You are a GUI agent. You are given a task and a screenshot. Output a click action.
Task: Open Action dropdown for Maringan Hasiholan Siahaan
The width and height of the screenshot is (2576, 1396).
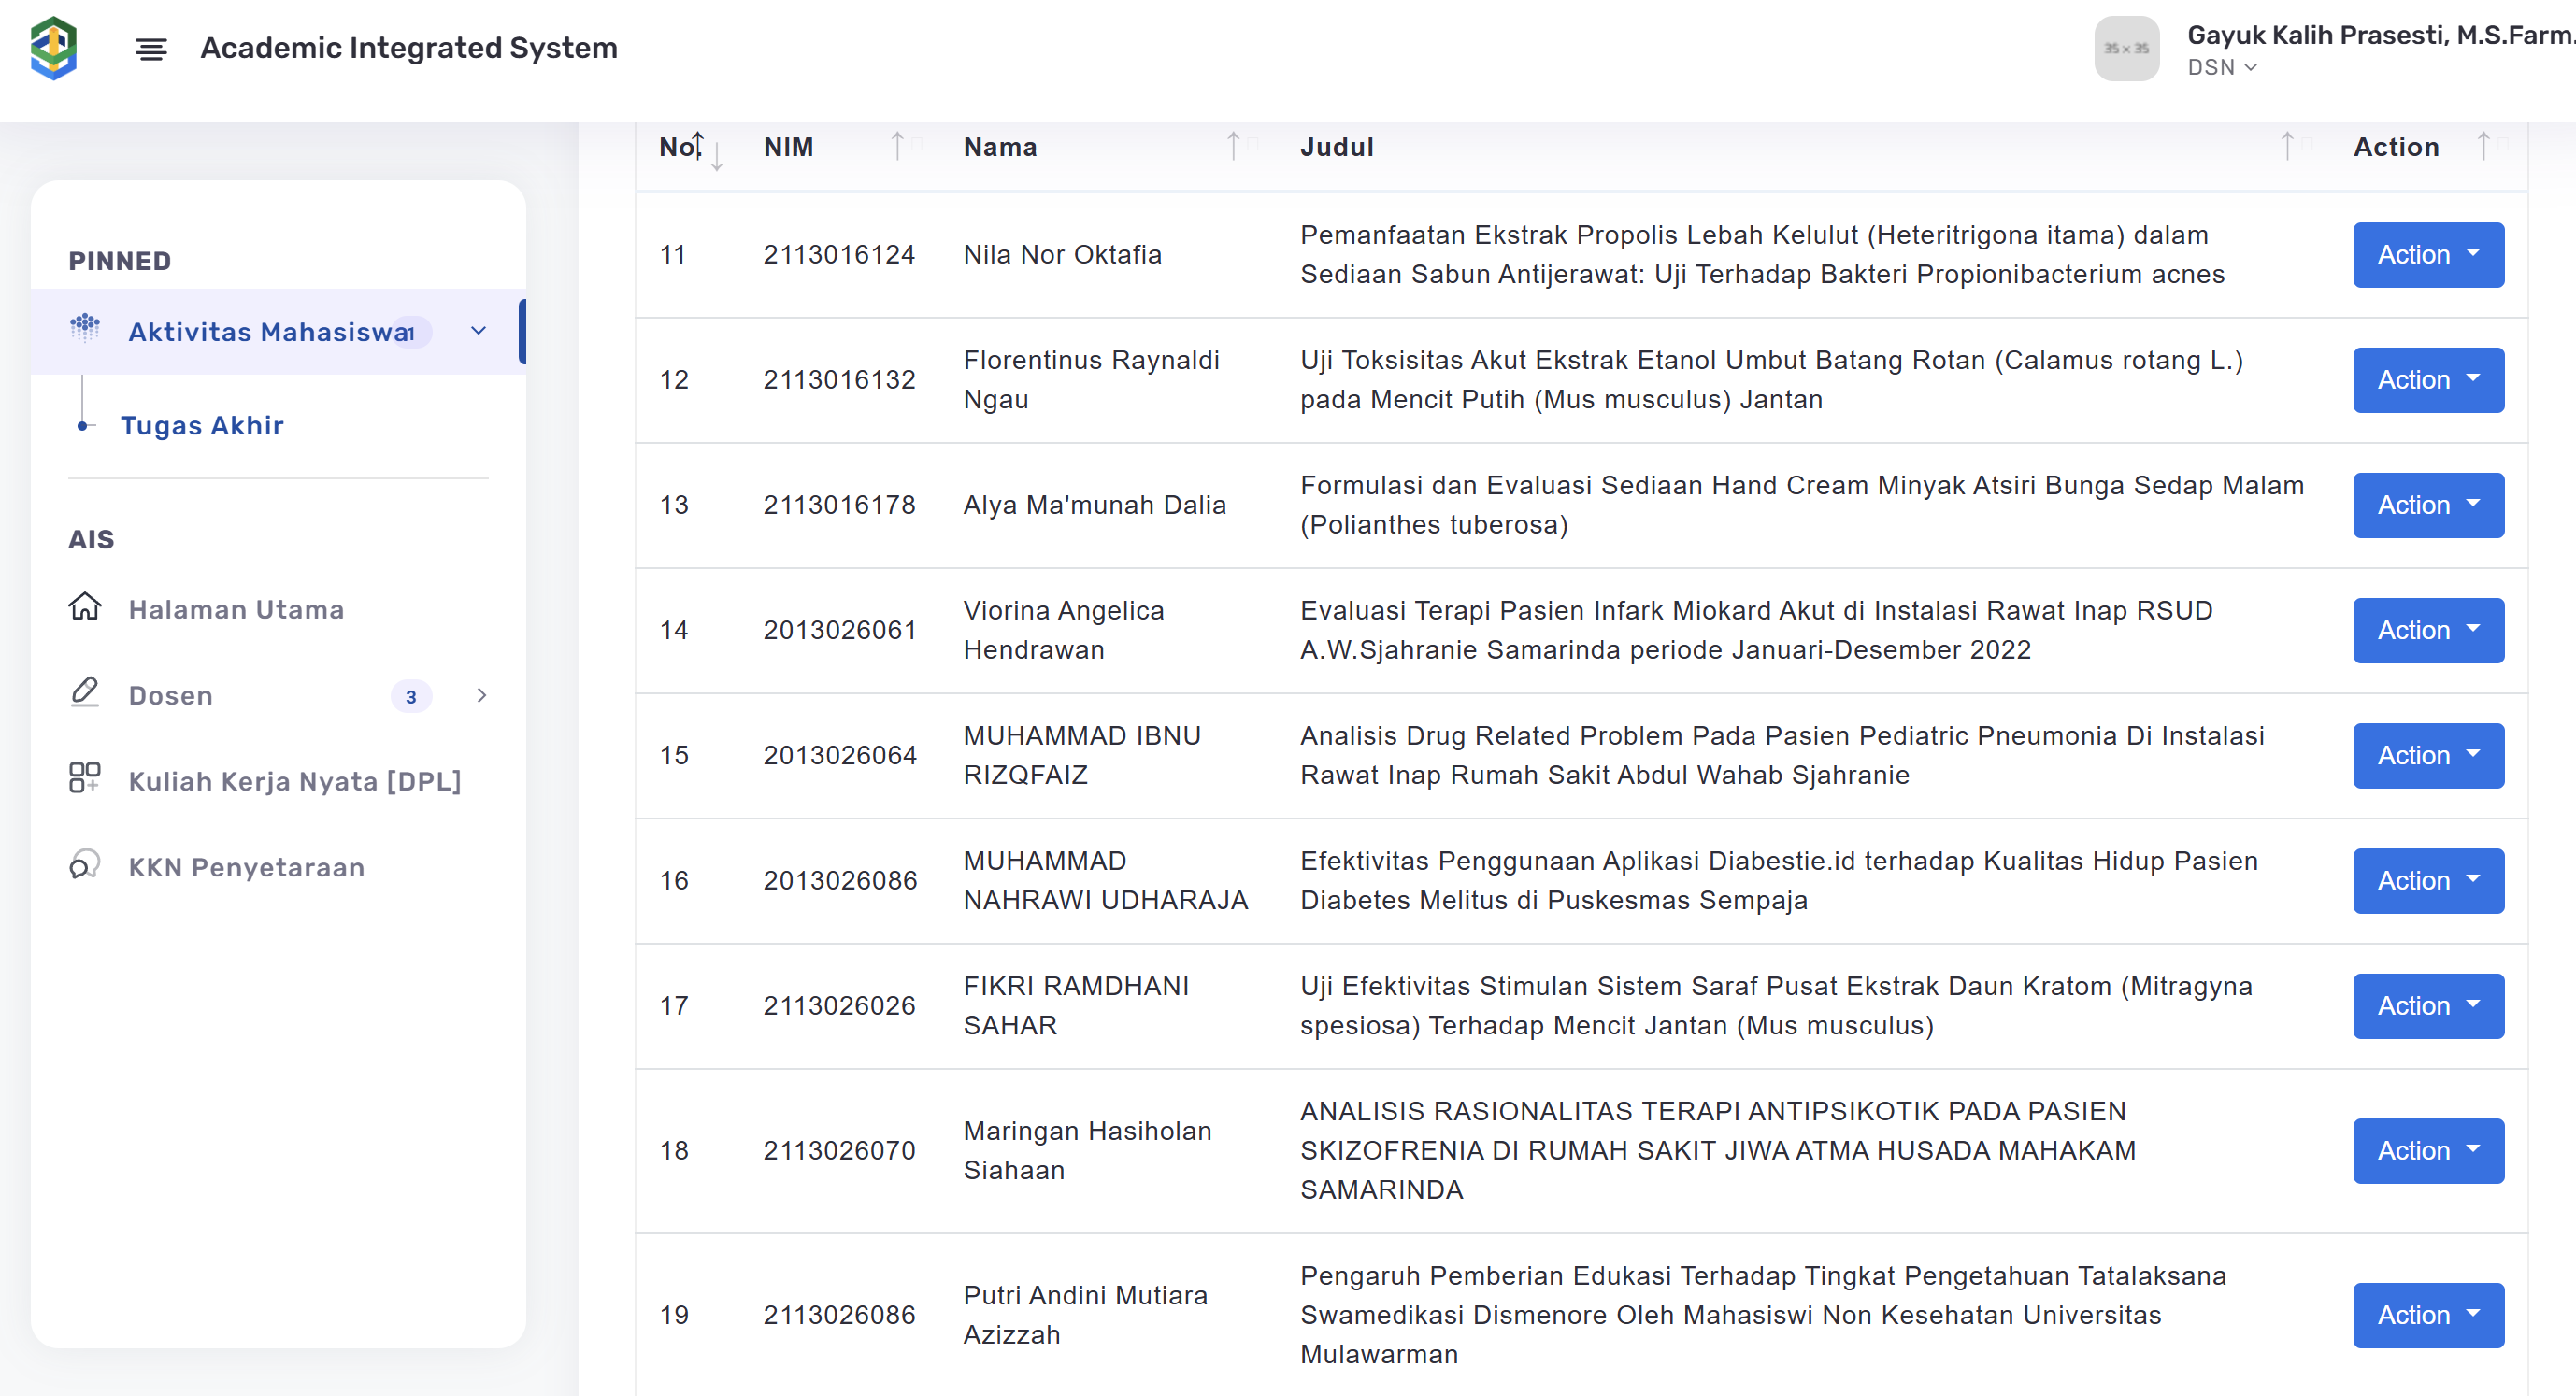click(2428, 1151)
